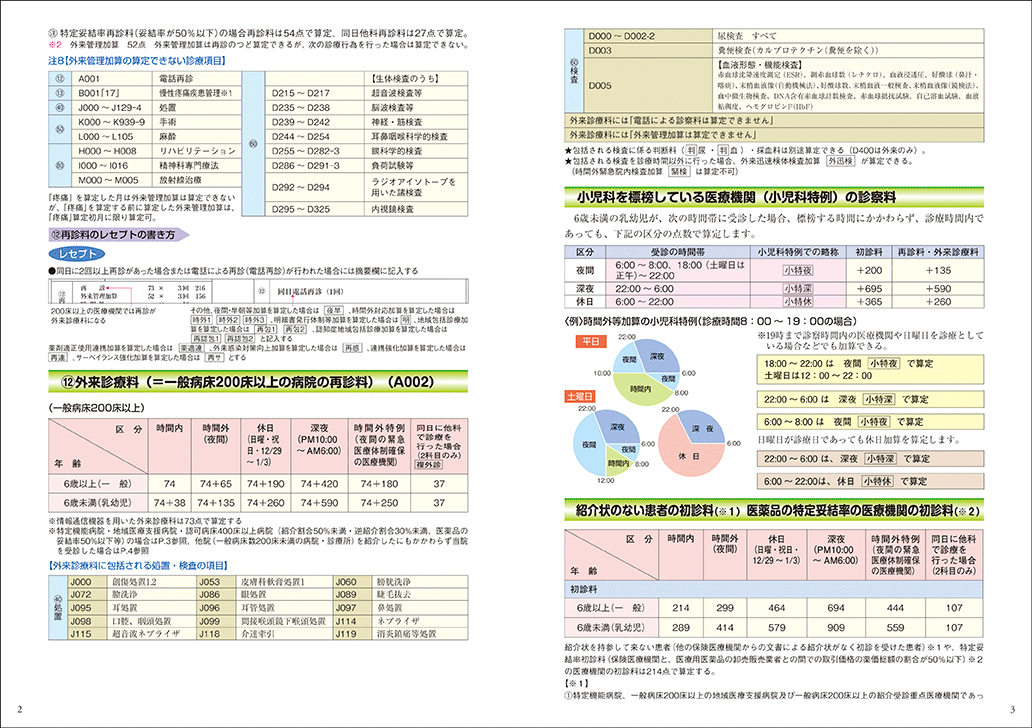Click the 消炎鎮痛等処置 cell

point(421,633)
